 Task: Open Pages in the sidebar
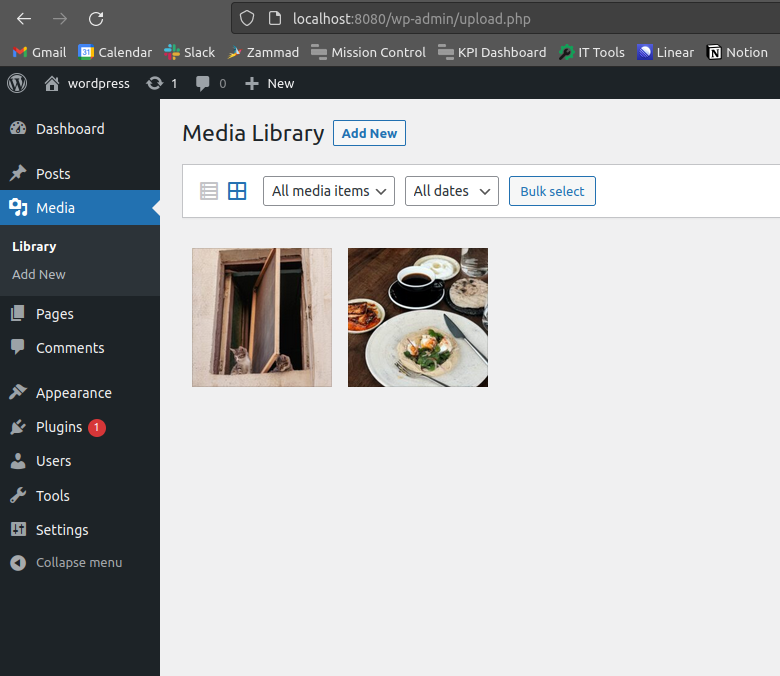[x=80, y=314]
